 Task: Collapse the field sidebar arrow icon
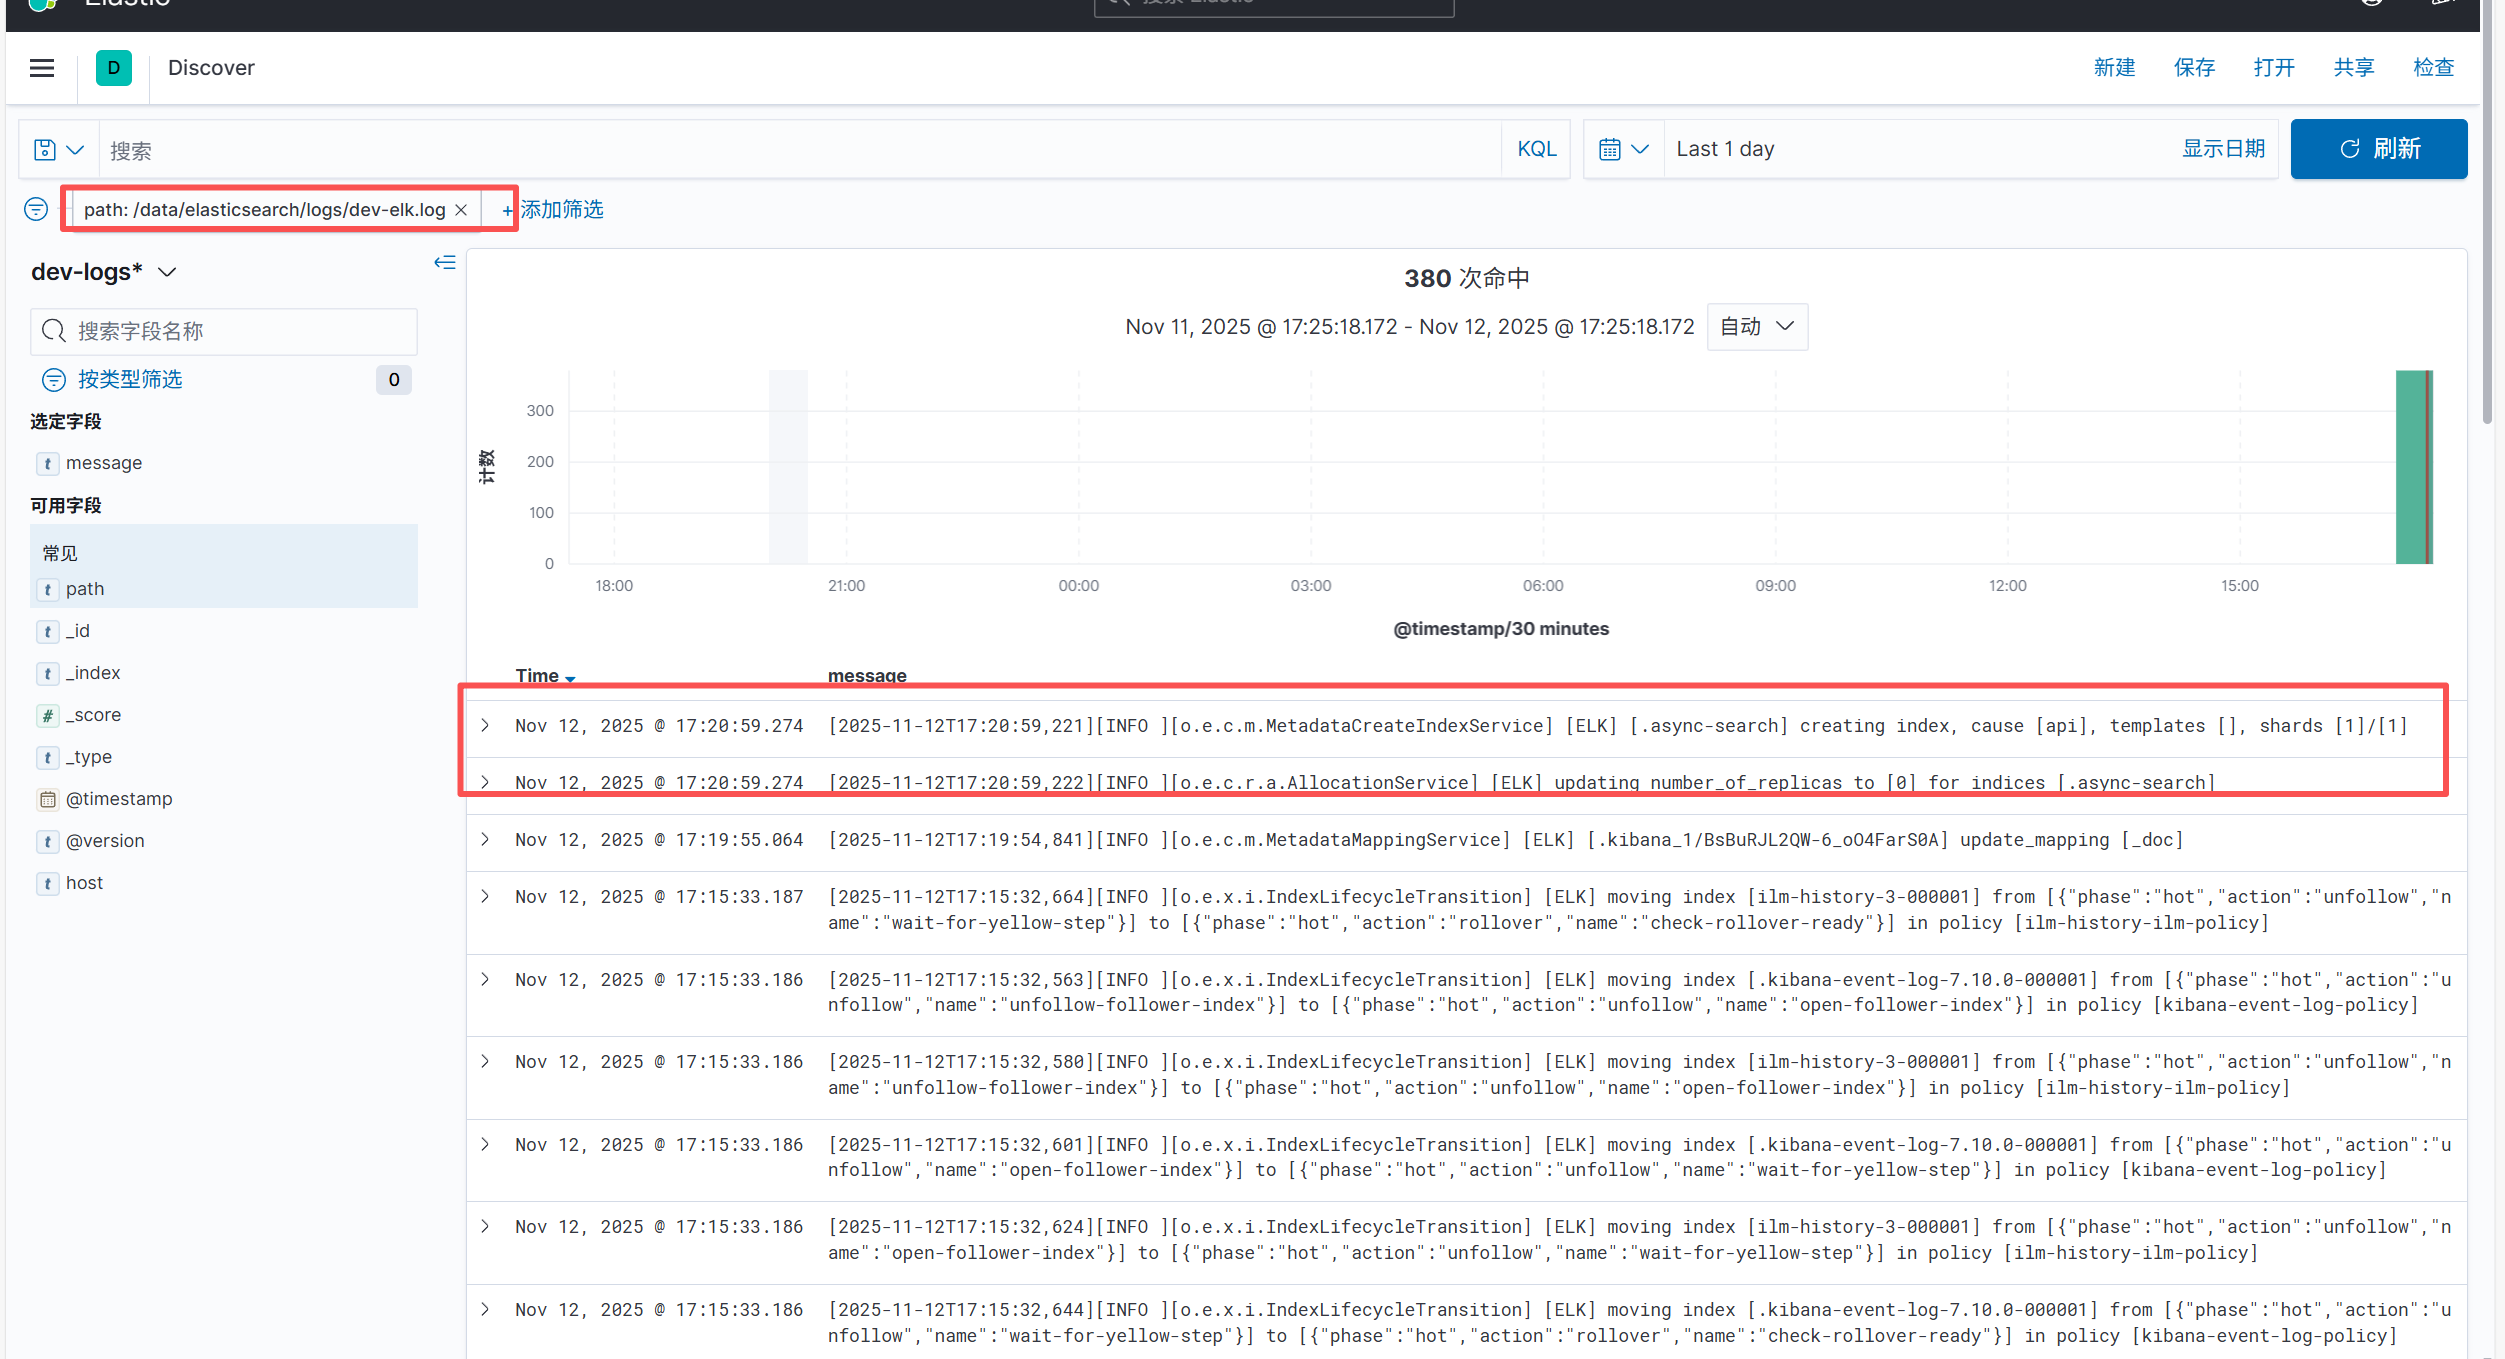(445, 262)
